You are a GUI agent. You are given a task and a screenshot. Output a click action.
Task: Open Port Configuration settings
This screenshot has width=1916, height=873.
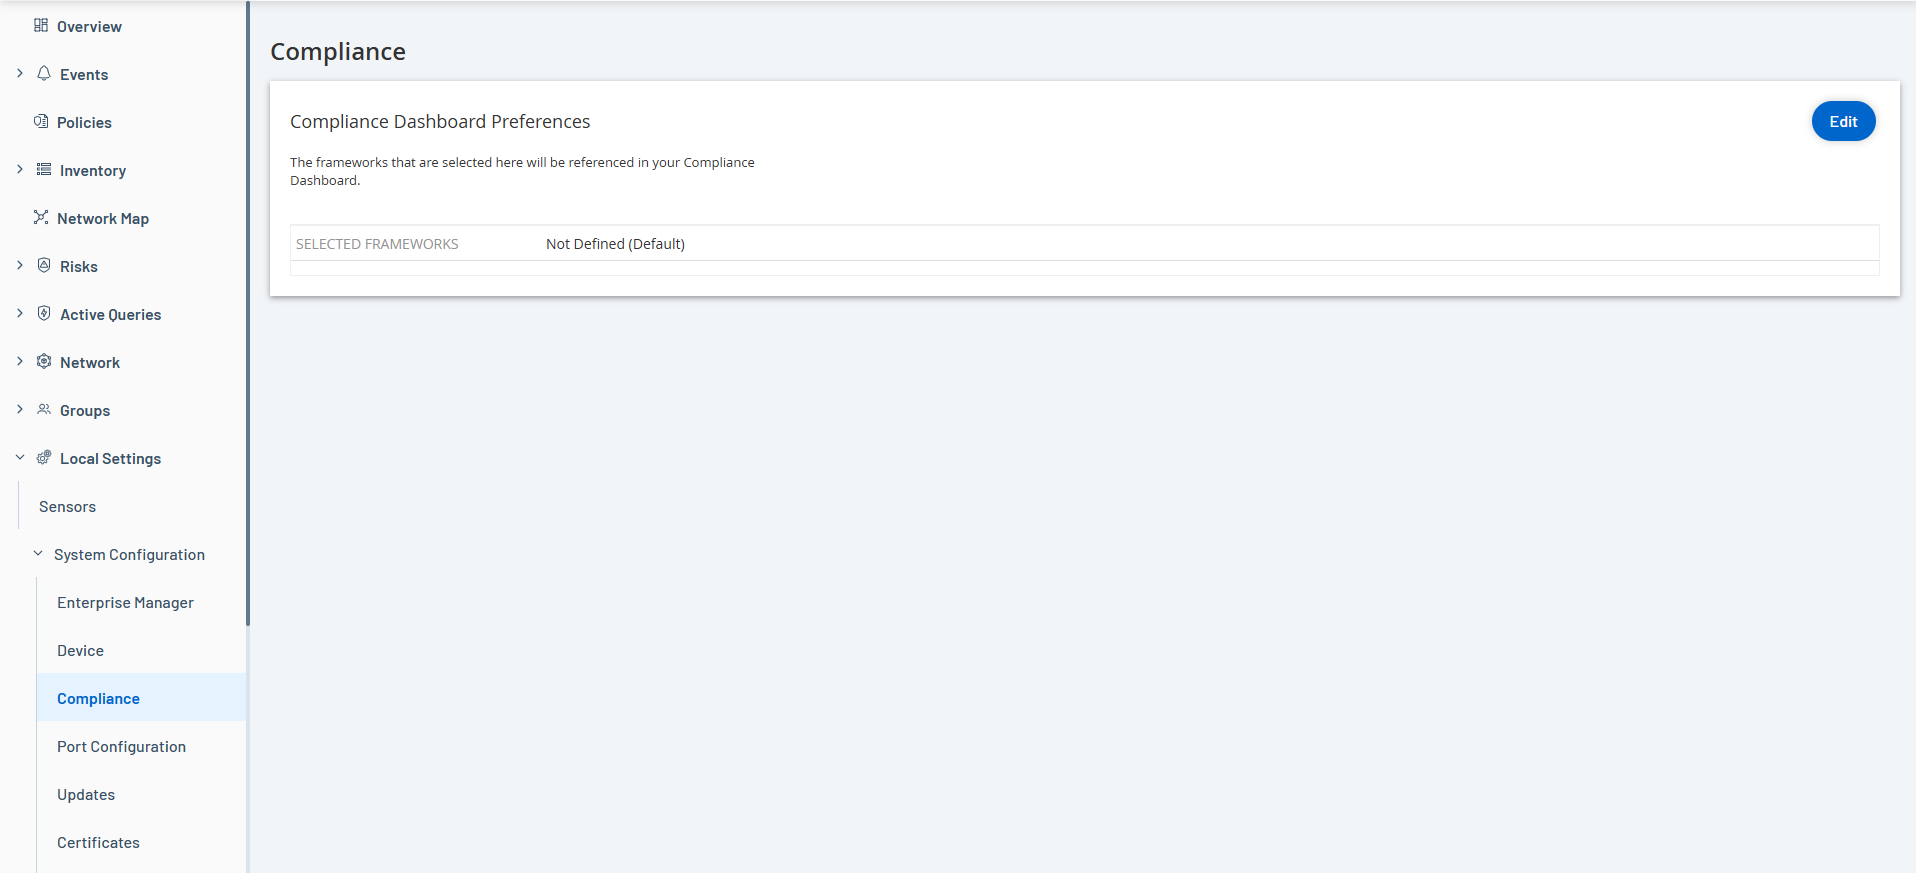coord(121,747)
